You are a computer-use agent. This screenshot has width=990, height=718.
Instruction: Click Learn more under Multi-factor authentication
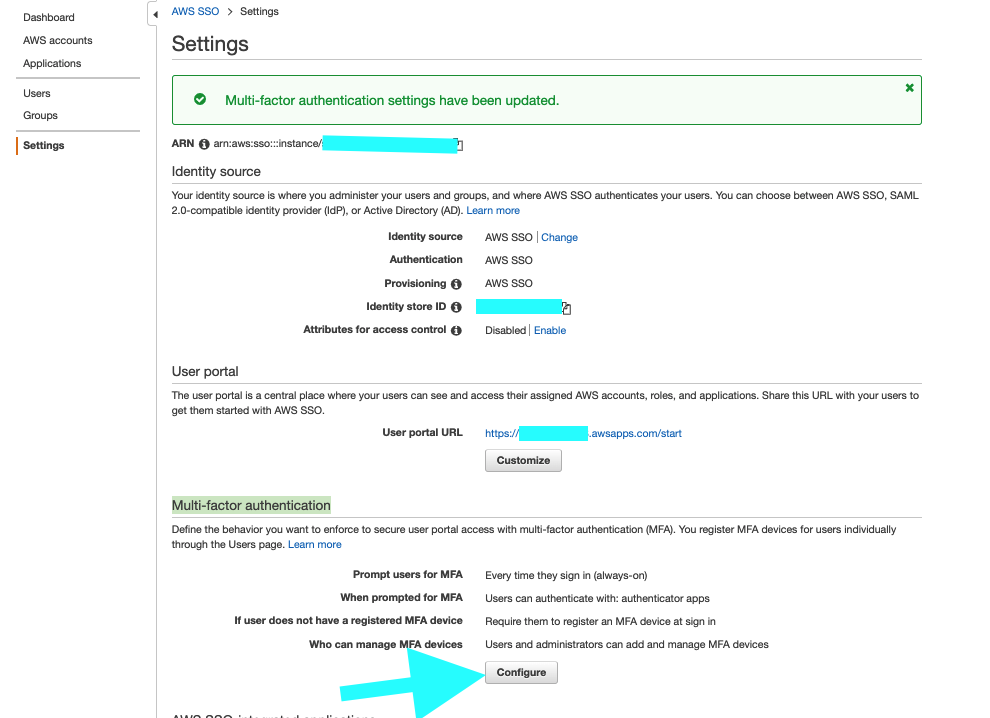click(x=314, y=544)
